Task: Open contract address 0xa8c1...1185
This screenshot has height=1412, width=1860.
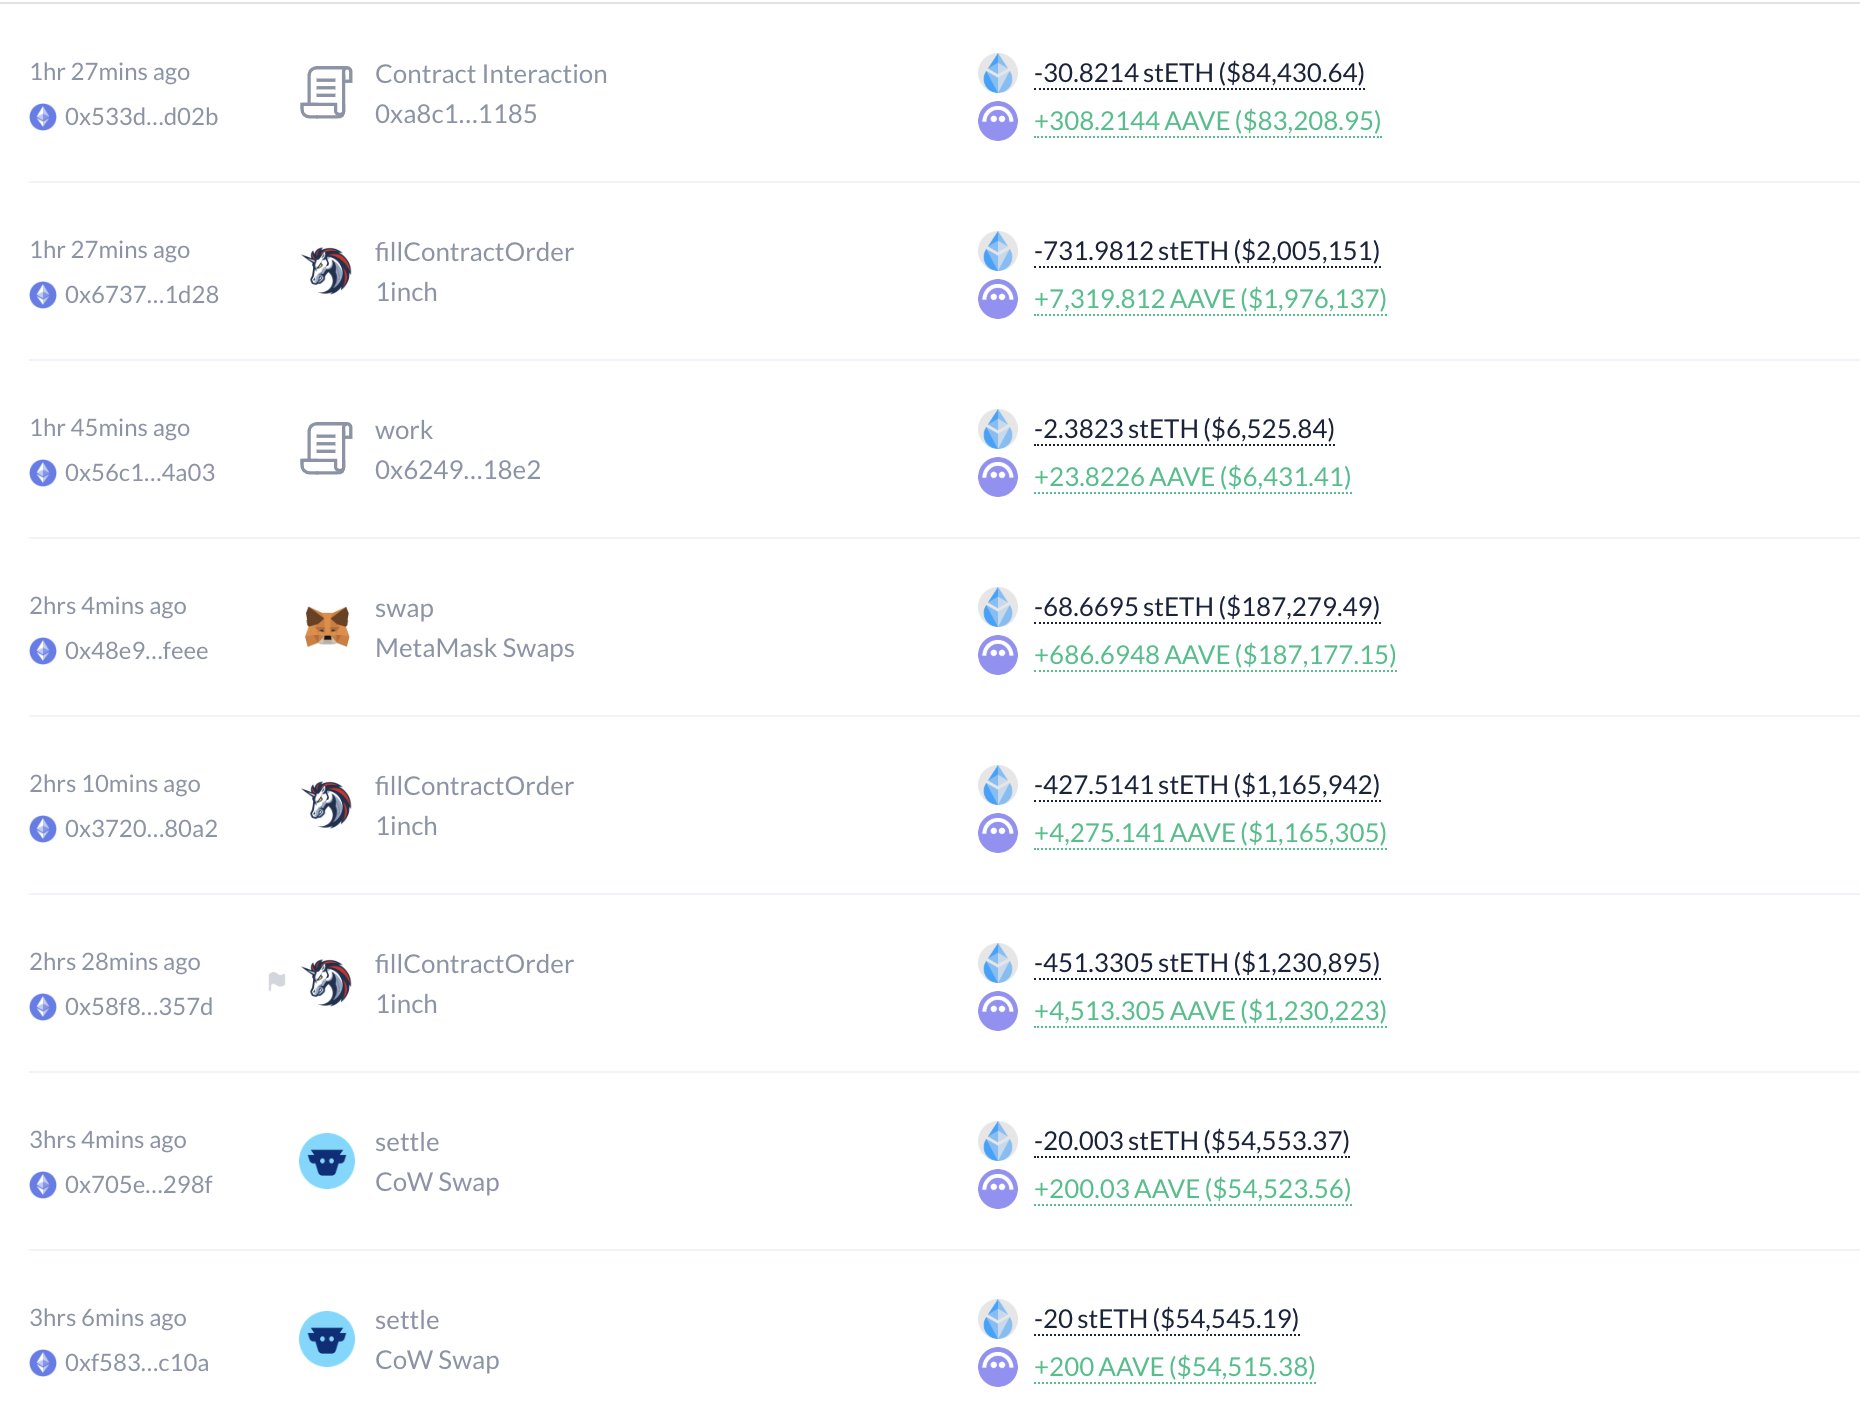Action: click(x=456, y=114)
